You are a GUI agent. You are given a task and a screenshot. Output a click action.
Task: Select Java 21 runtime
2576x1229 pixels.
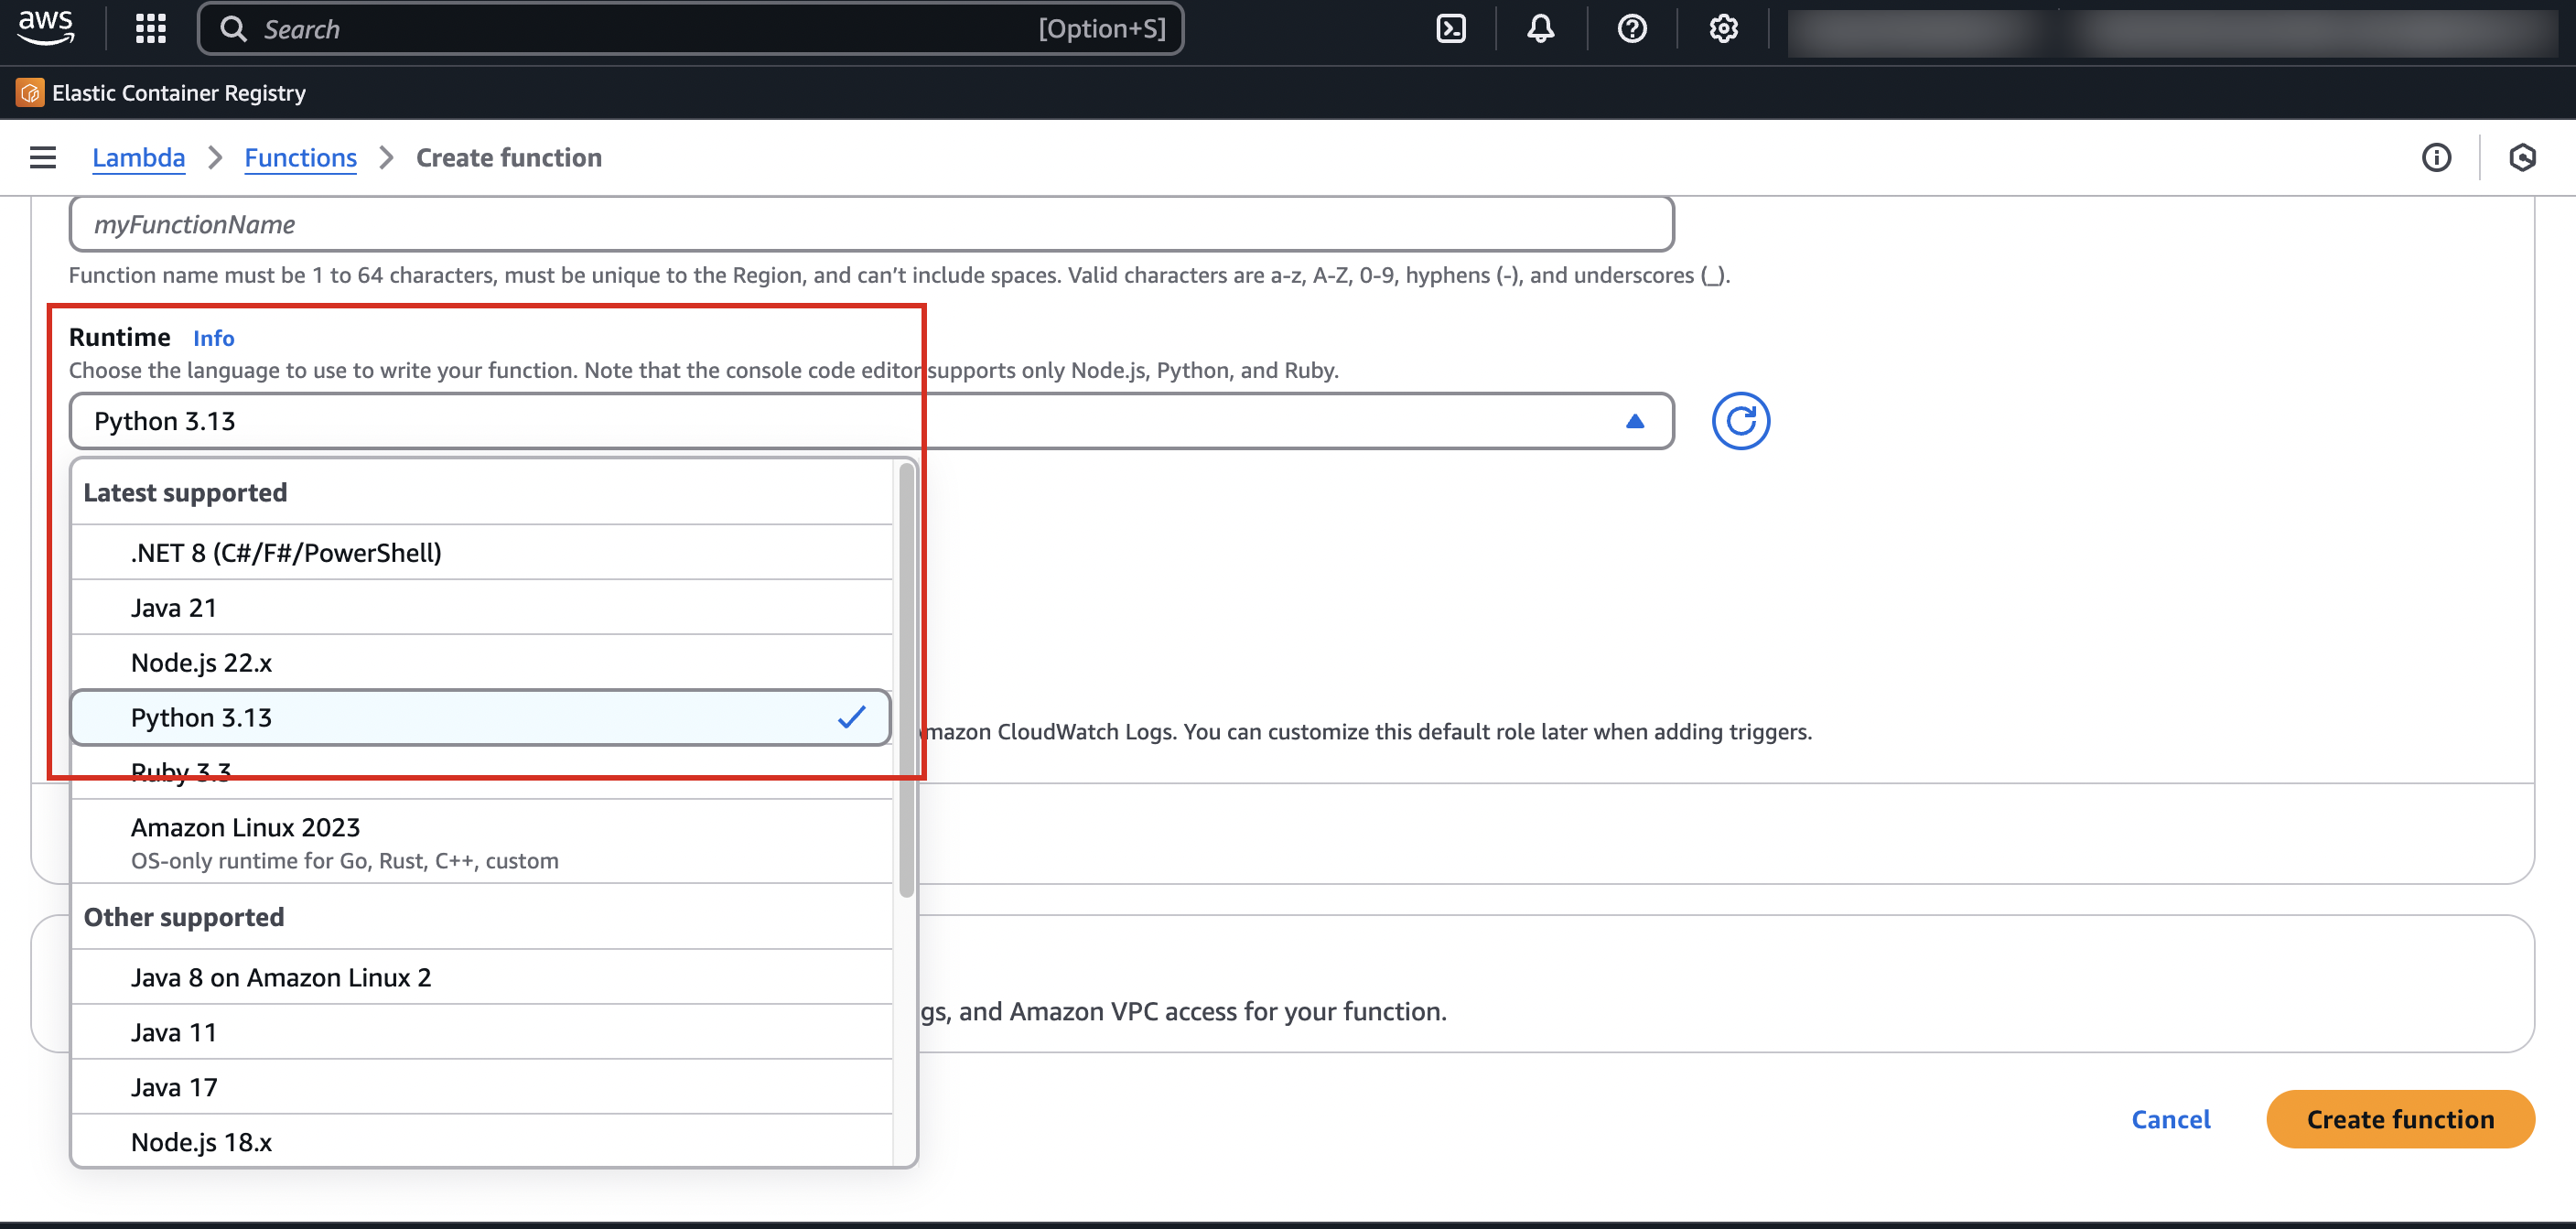481,607
